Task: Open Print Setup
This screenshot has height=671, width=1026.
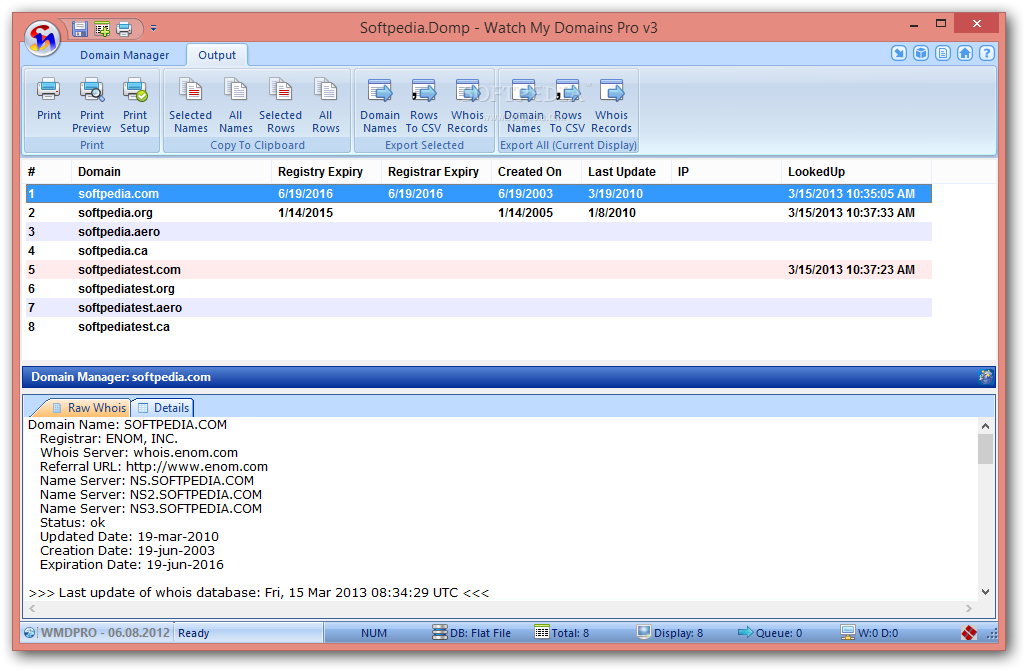Action: [x=135, y=105]
